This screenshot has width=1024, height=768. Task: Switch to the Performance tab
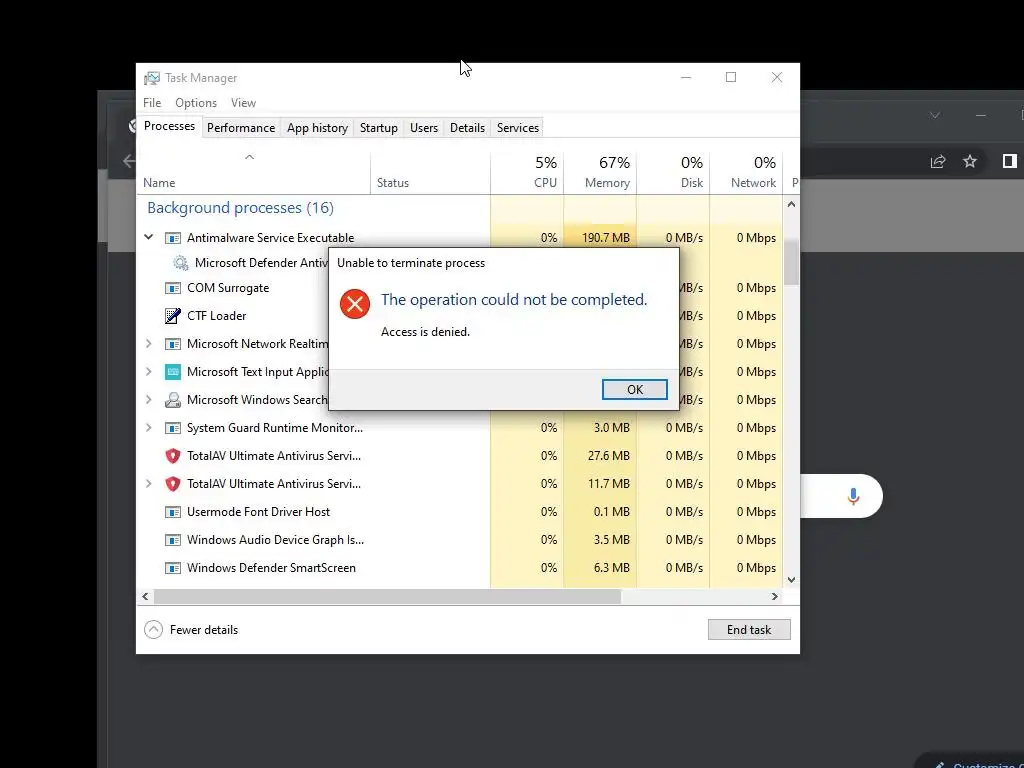pyautogui.click(x=241, y=128)
